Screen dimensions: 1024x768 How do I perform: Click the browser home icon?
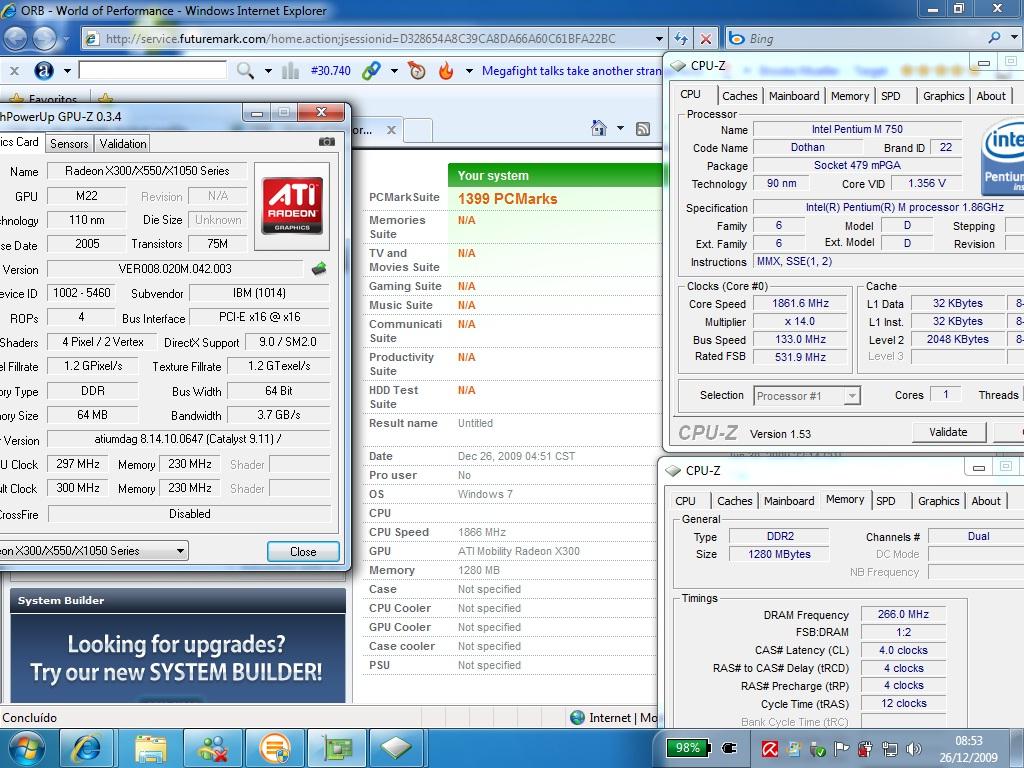coord(598,127)
